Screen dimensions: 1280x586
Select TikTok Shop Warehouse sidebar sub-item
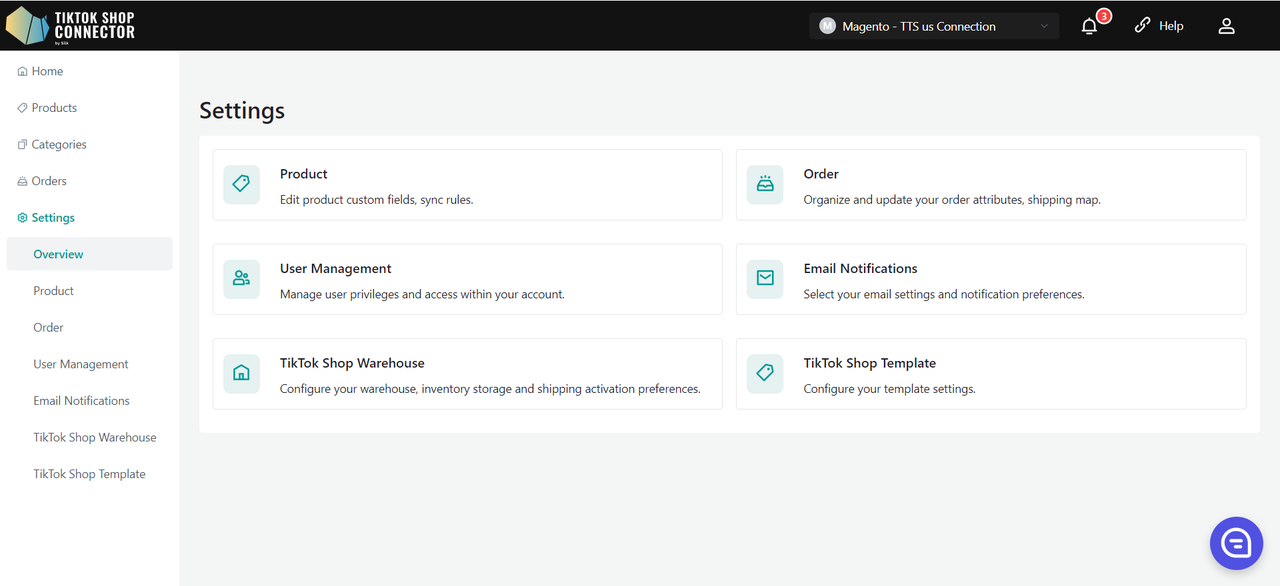(x=94, y=438)
